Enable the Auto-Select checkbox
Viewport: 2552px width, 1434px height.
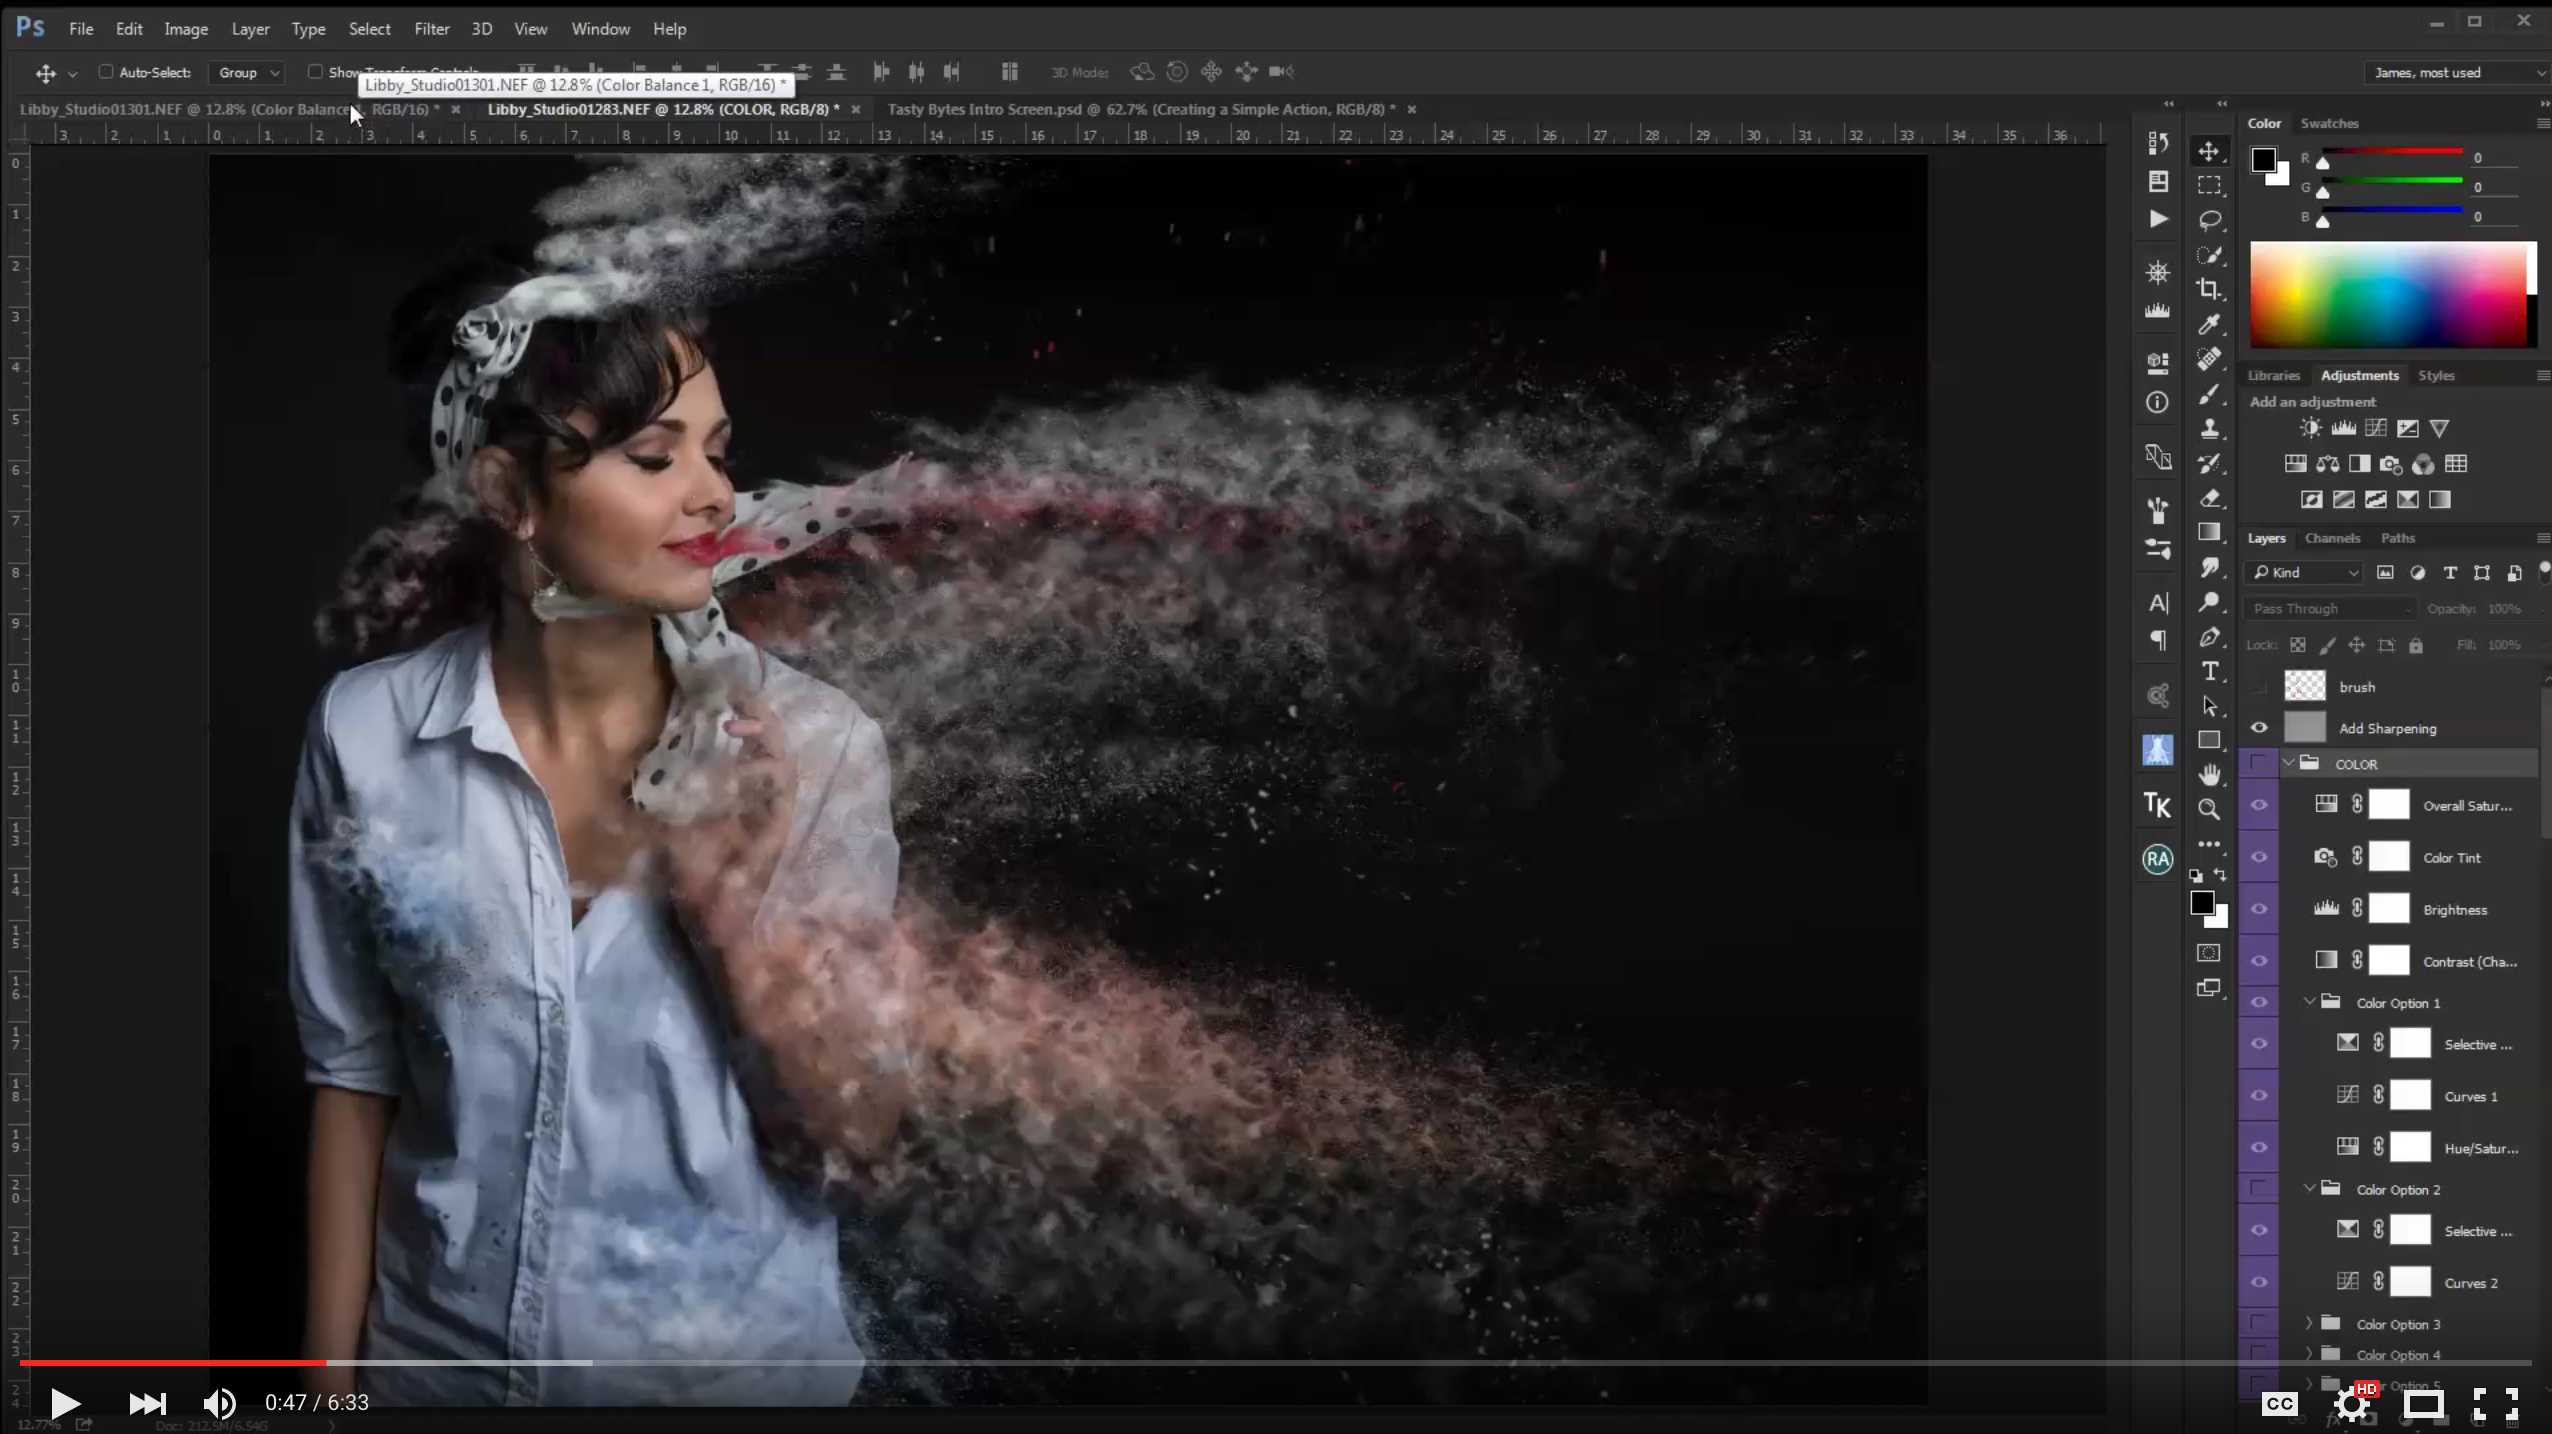tap(105, 72)
